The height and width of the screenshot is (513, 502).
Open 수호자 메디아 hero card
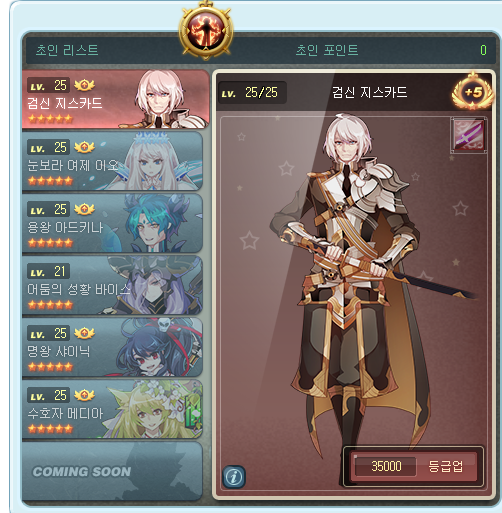[x=112, y=409]
